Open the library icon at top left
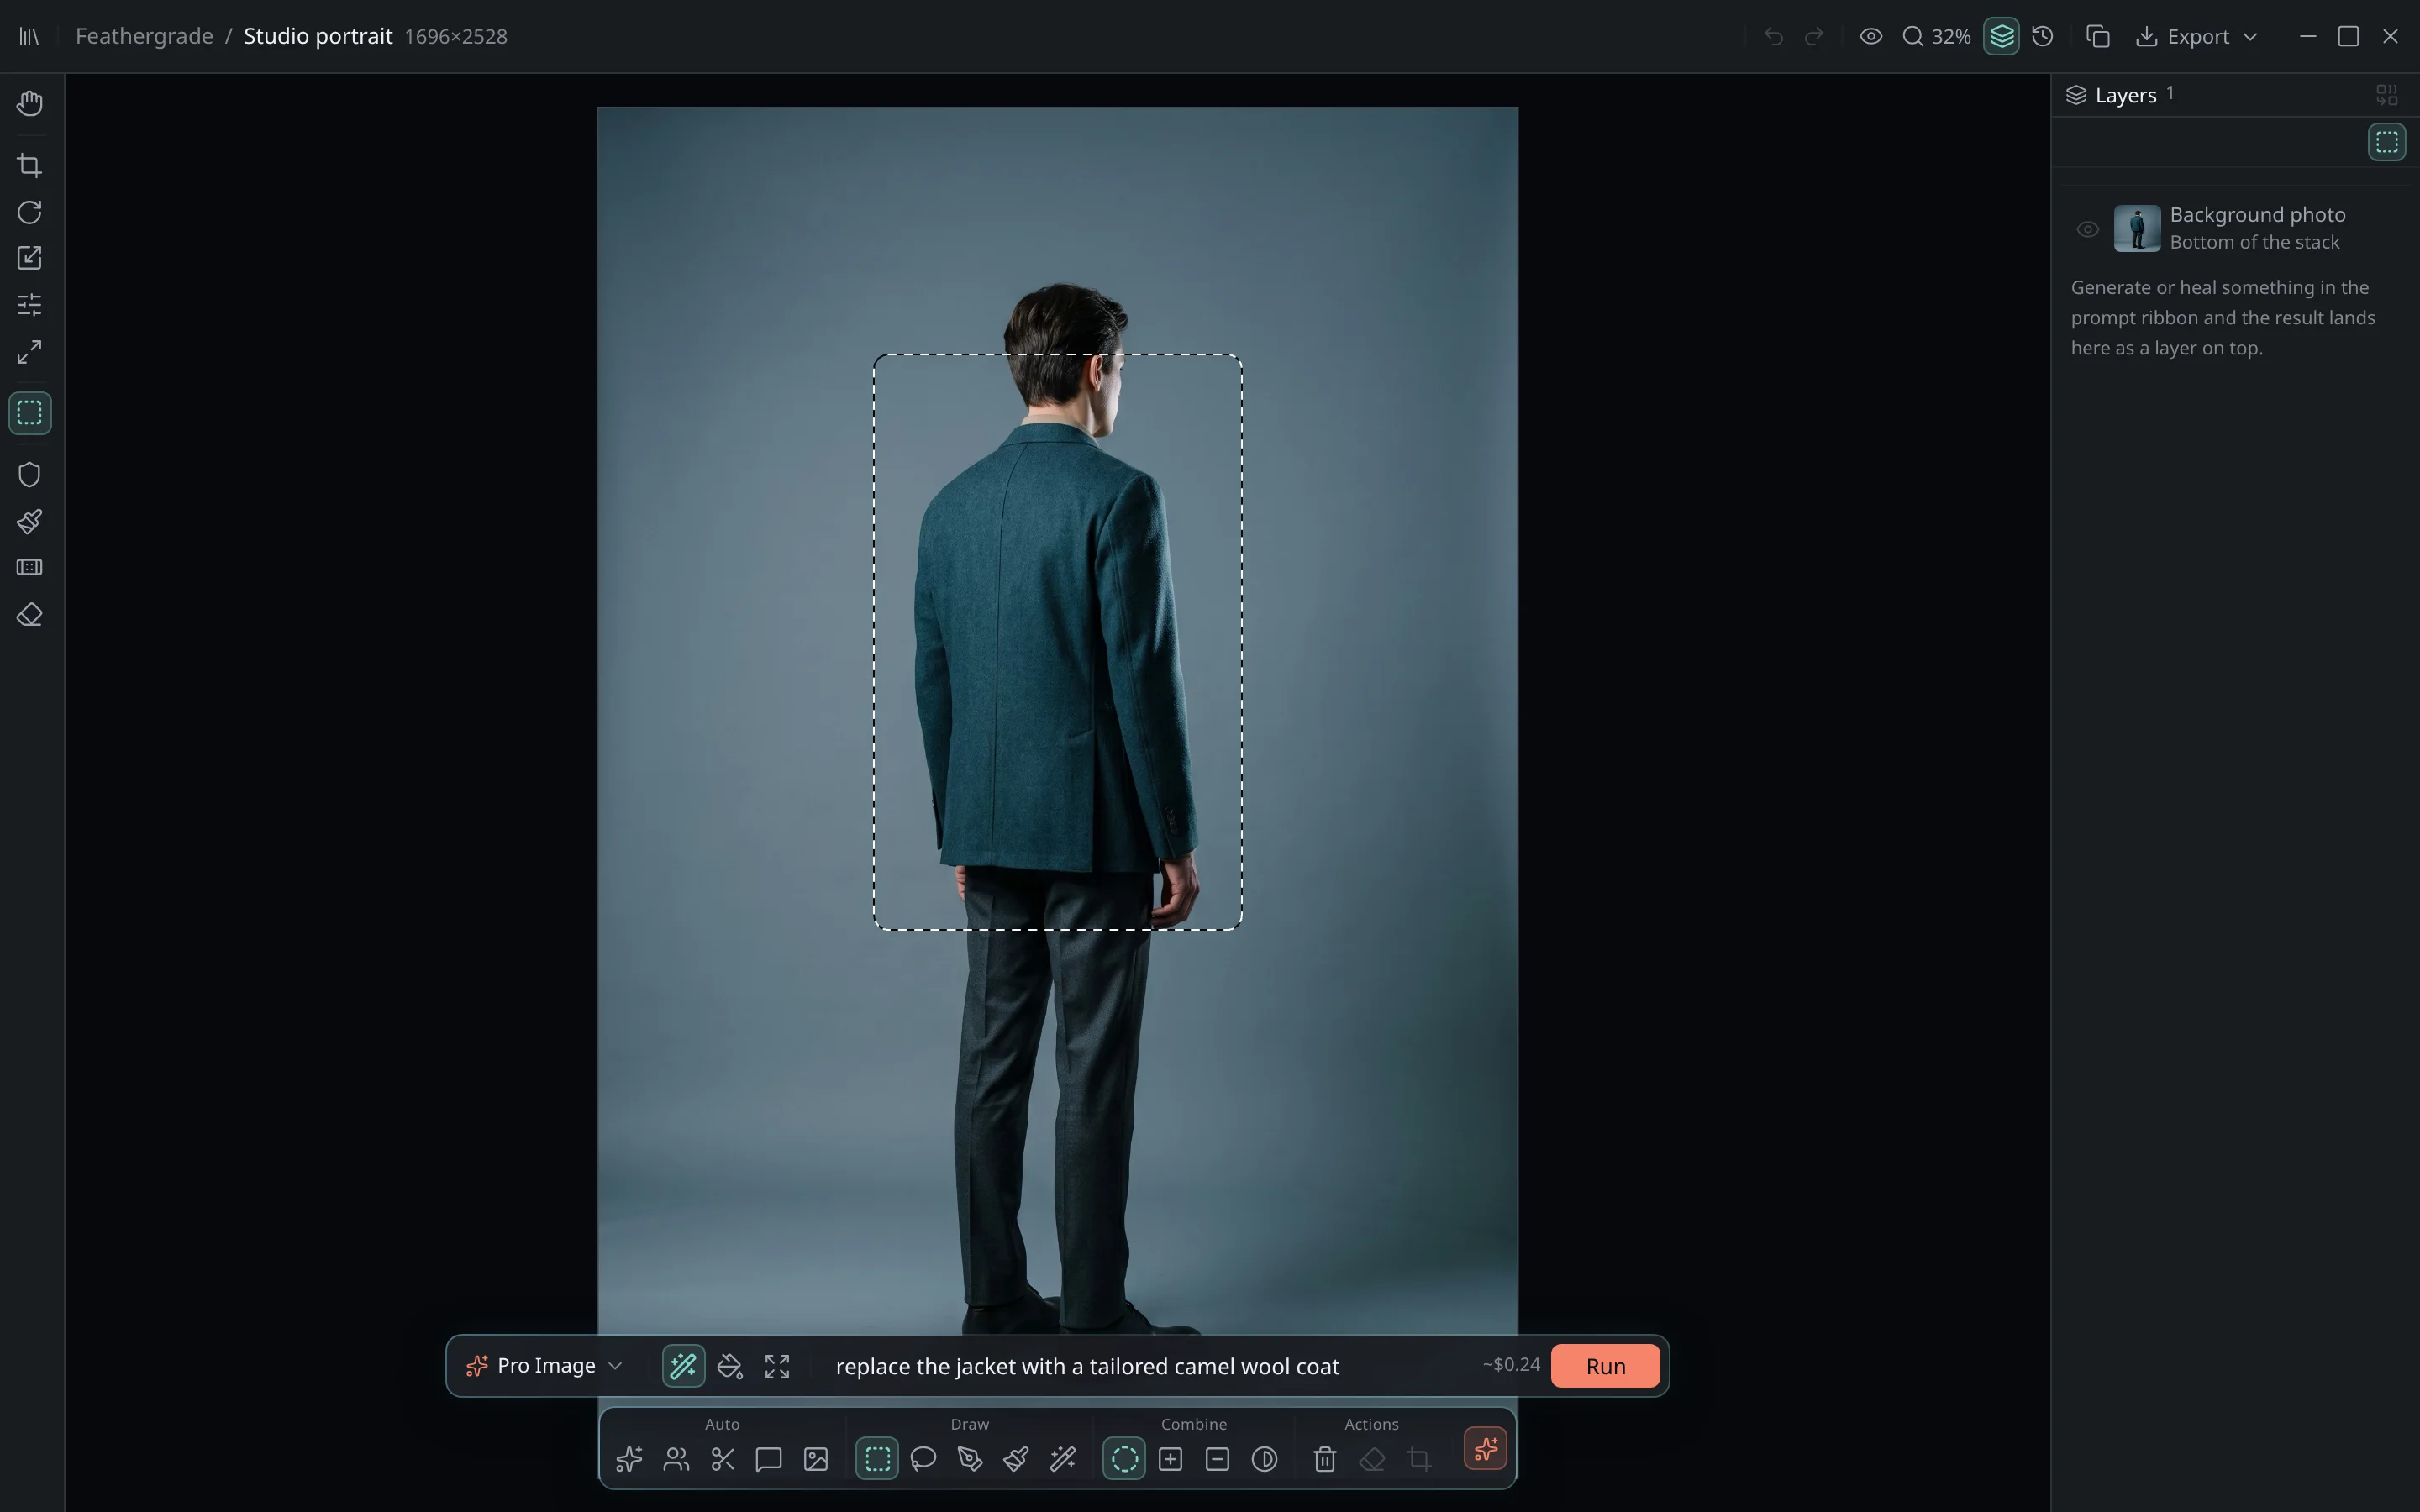 coord(29,36)
